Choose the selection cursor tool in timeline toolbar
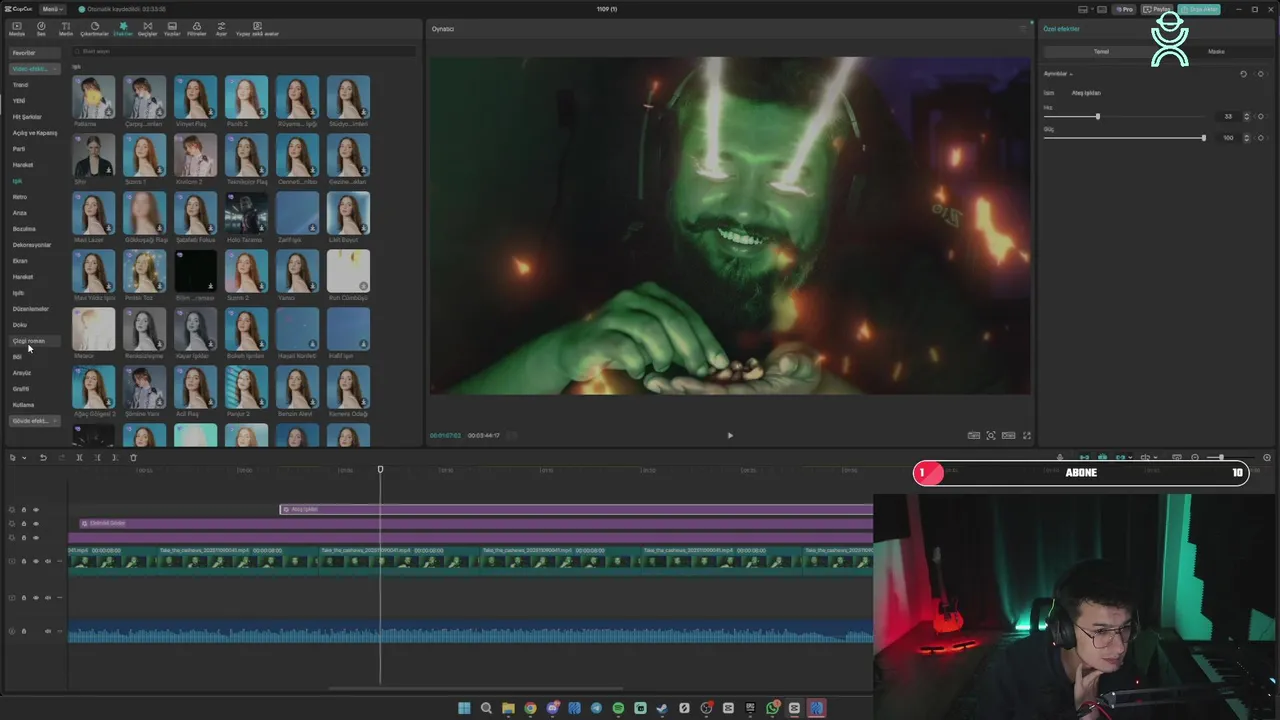This screenshot has width=1280, height=720. (x=12, y=458)
